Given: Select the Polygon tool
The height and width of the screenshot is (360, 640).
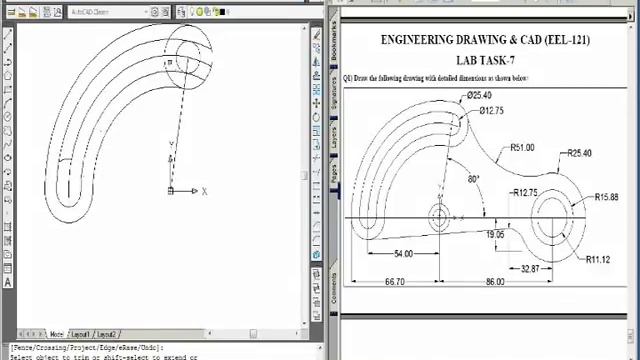Looking at the screenshot, I should coord(8,76).
